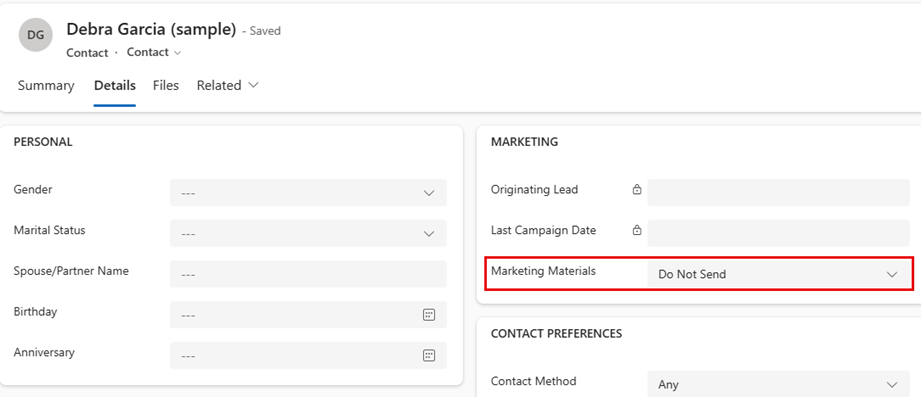Open the Birthday calendar picker icon

[x=429, y=315]
